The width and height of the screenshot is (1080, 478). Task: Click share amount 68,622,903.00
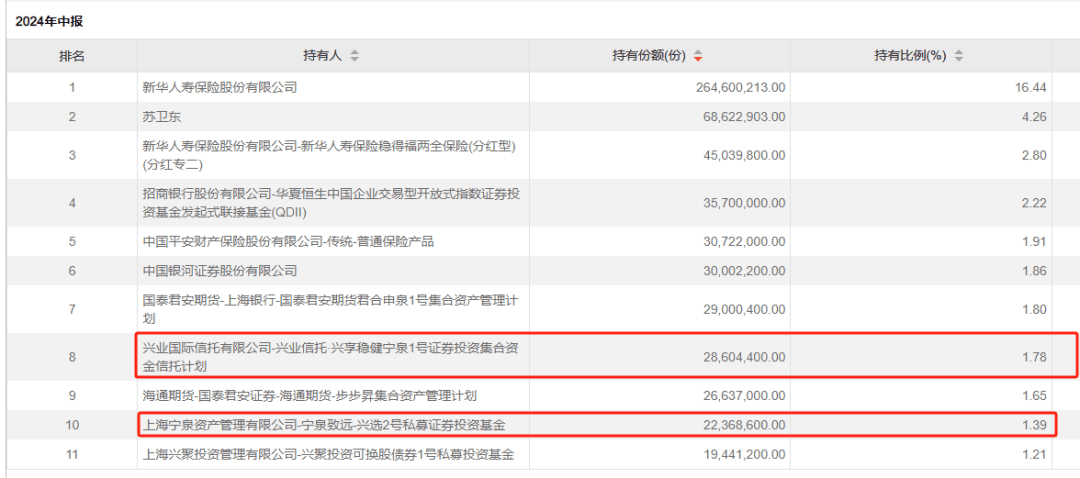(744, 116)
